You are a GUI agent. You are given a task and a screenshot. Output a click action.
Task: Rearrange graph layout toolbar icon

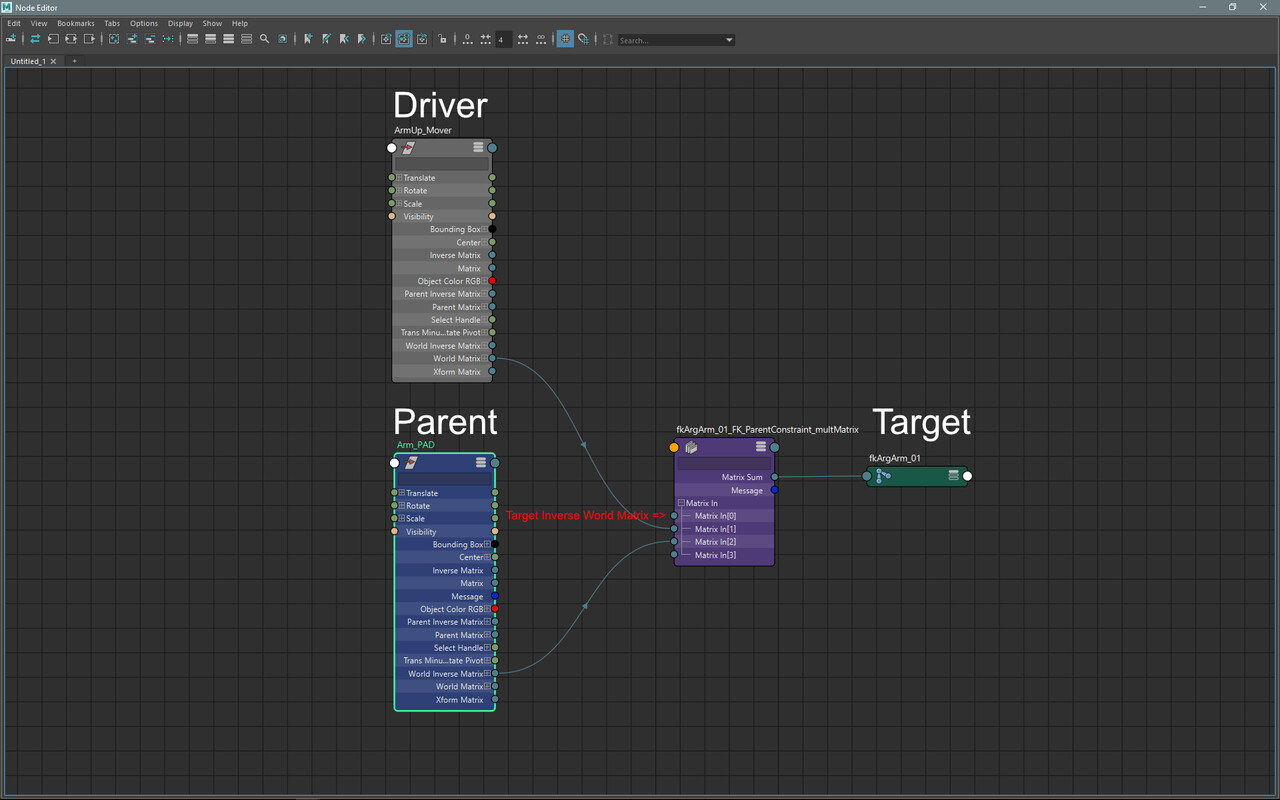click(168, 39)
